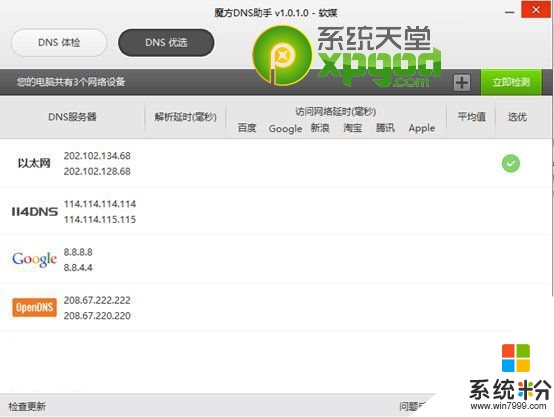Select the green checkmark for 以太网
The image size is (554, 417).
pyautogui.click(x=511, y=163)
